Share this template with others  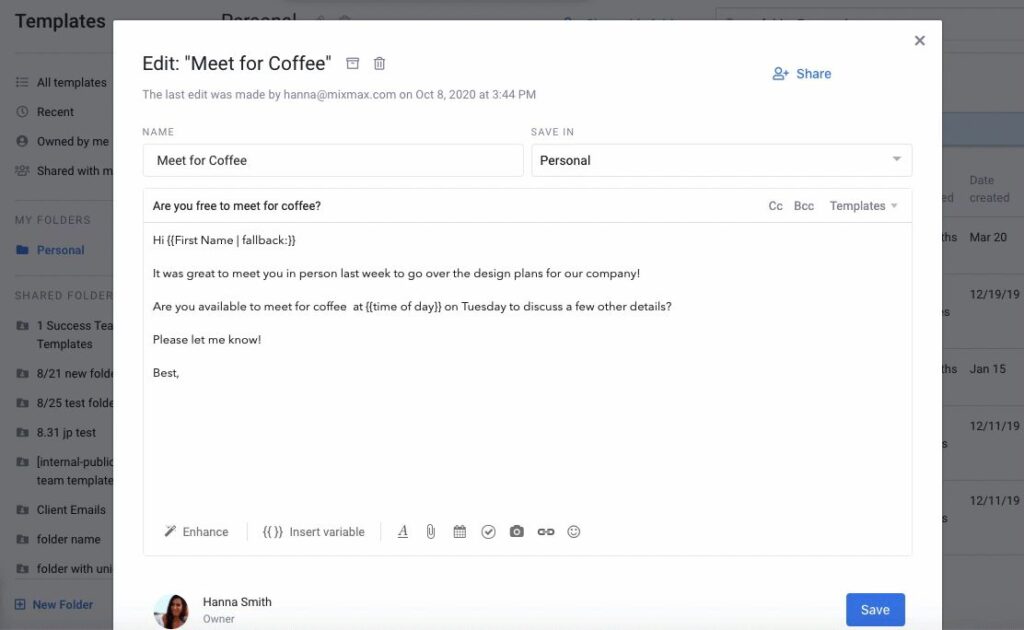[x=801, y=74]
